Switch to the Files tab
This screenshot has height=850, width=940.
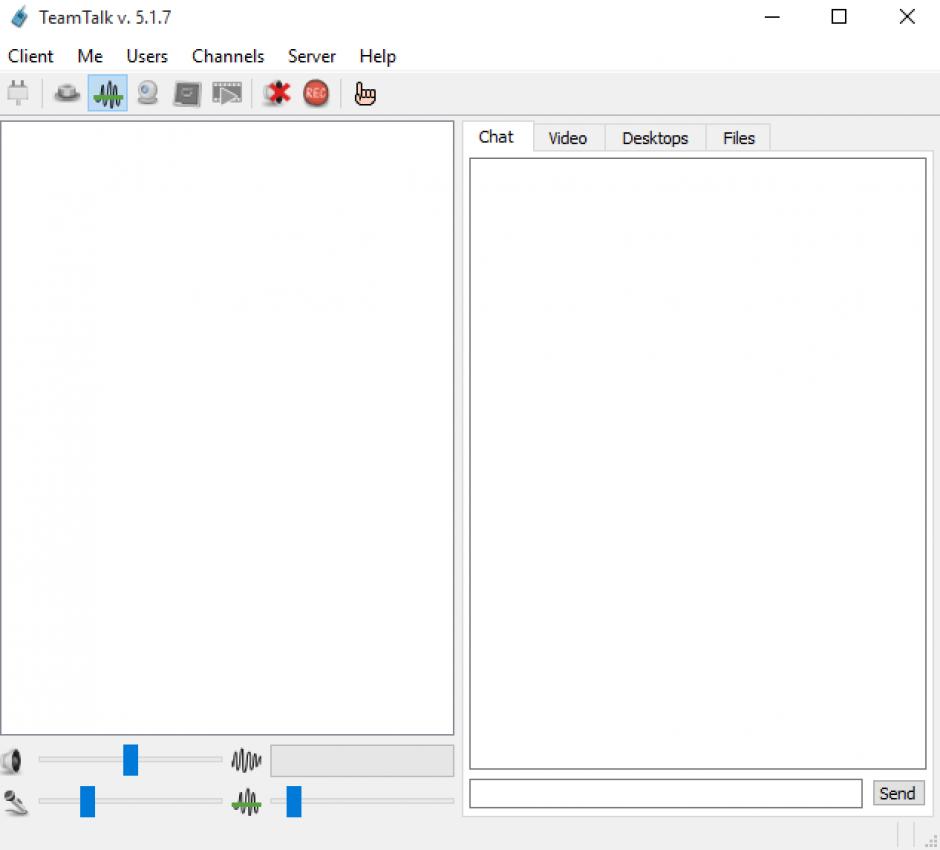tap(739, 138)
